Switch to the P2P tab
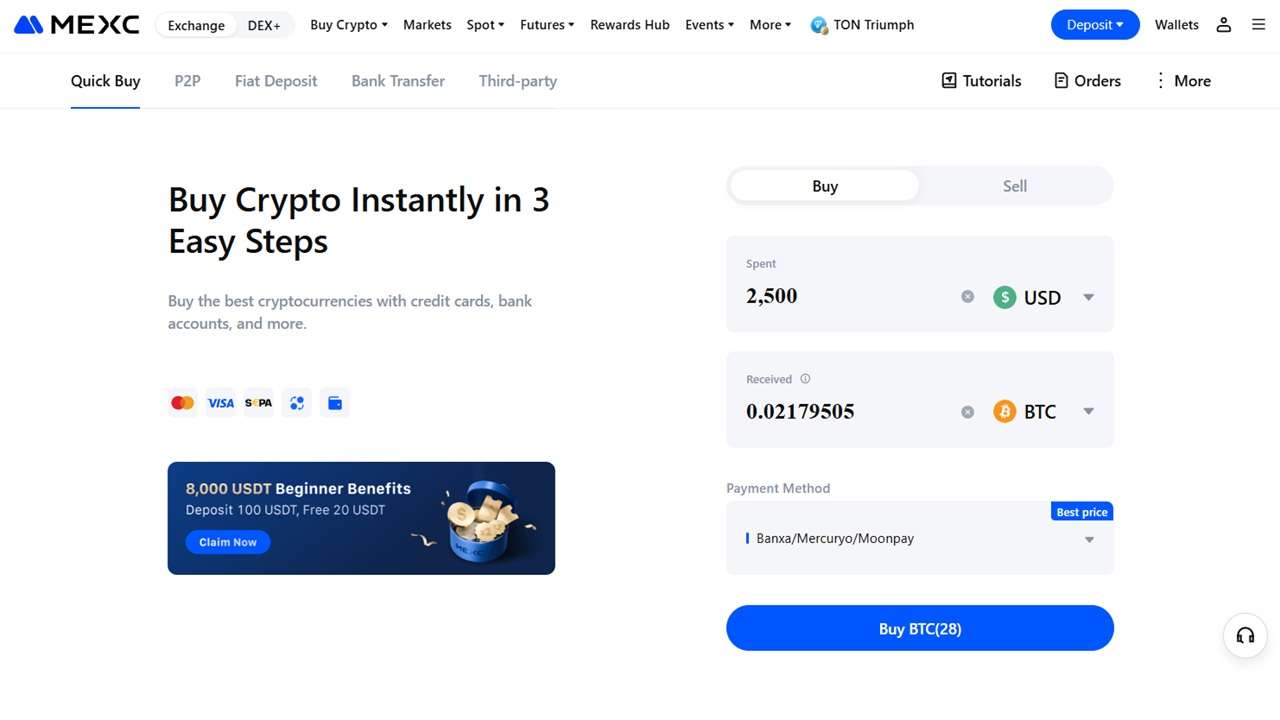This screenshot has width=1280, height=720. 187,81
